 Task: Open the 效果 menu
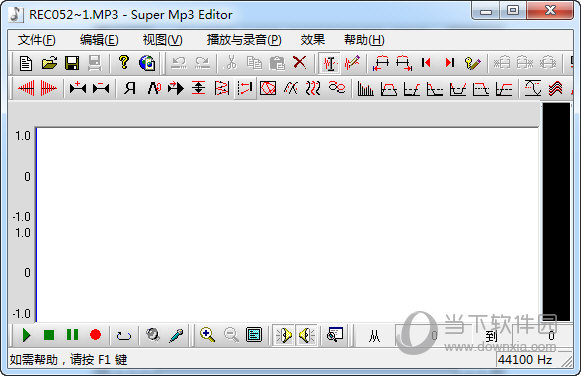click(312, 40)
